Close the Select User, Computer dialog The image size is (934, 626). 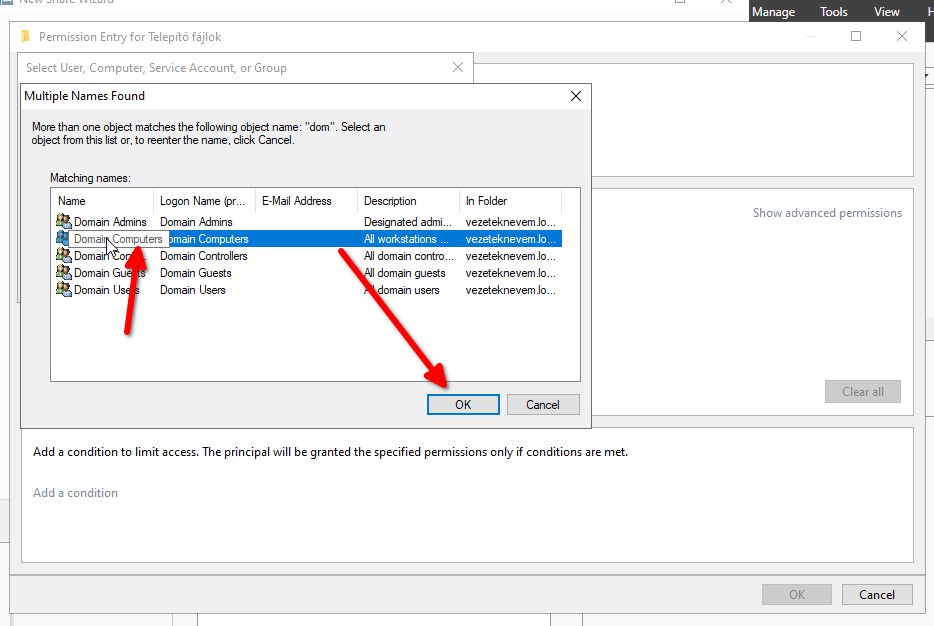(458, 68)
